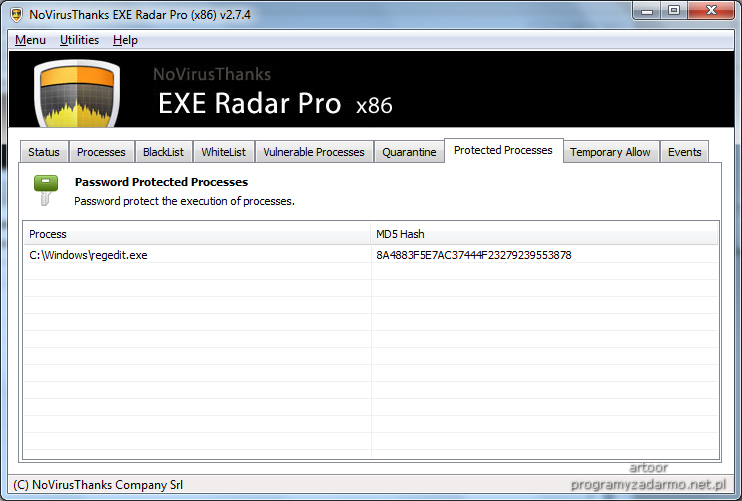Image resolution: width=742 pixels, height=501 pixels.
Task: Maximize the EXE Radar Pro window
Action: coord(674,10)
